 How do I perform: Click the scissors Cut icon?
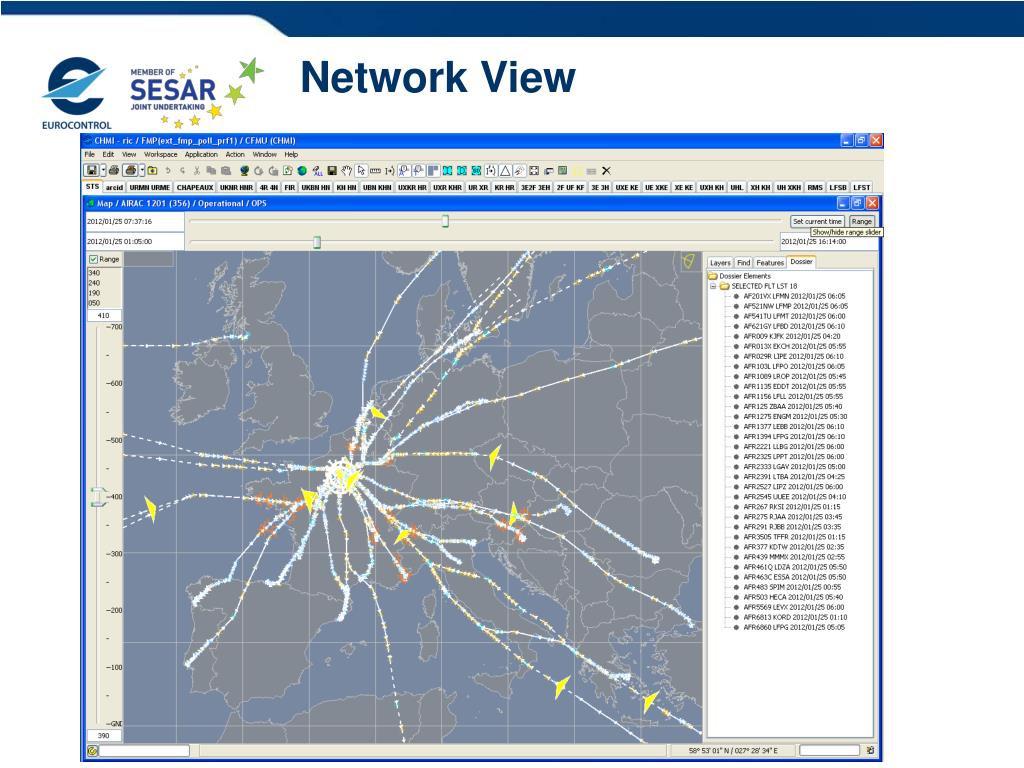click(x=197, y=170)
